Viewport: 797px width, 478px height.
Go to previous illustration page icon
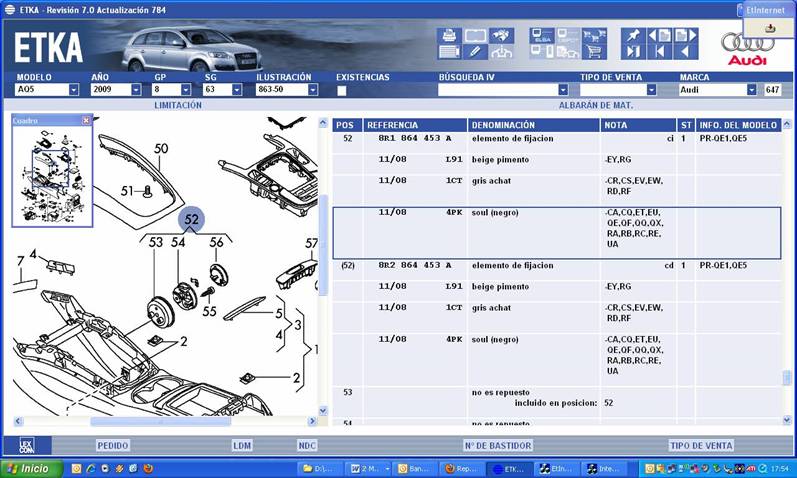point(659,36)
